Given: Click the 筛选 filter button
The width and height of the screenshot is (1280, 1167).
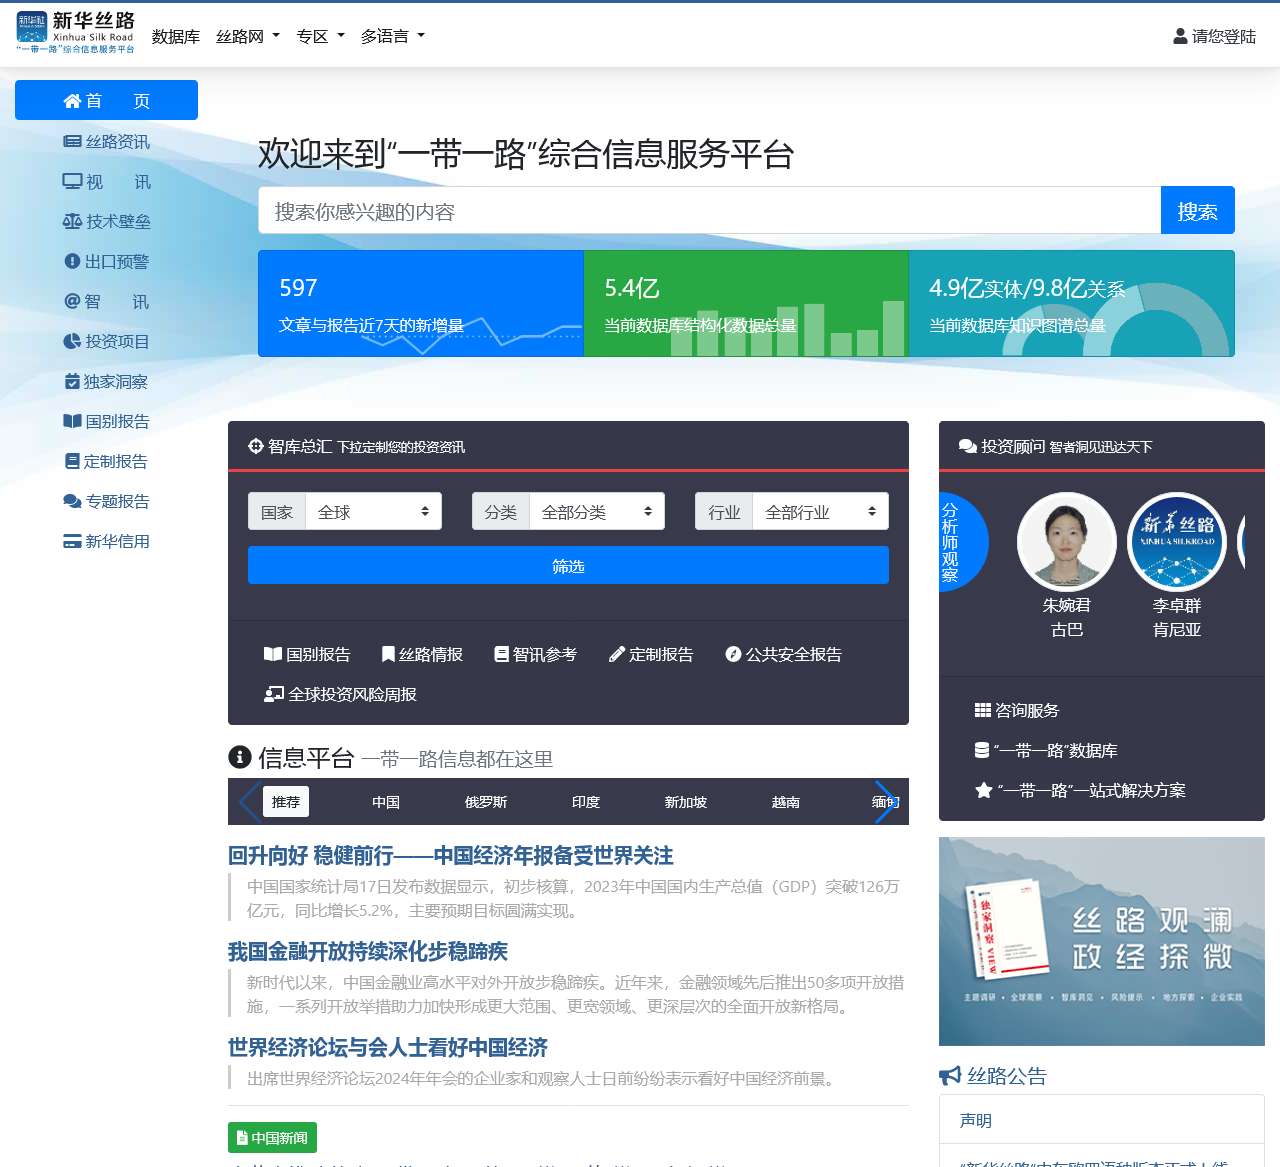Looking at the screenshot, I should tap(567, 565).
